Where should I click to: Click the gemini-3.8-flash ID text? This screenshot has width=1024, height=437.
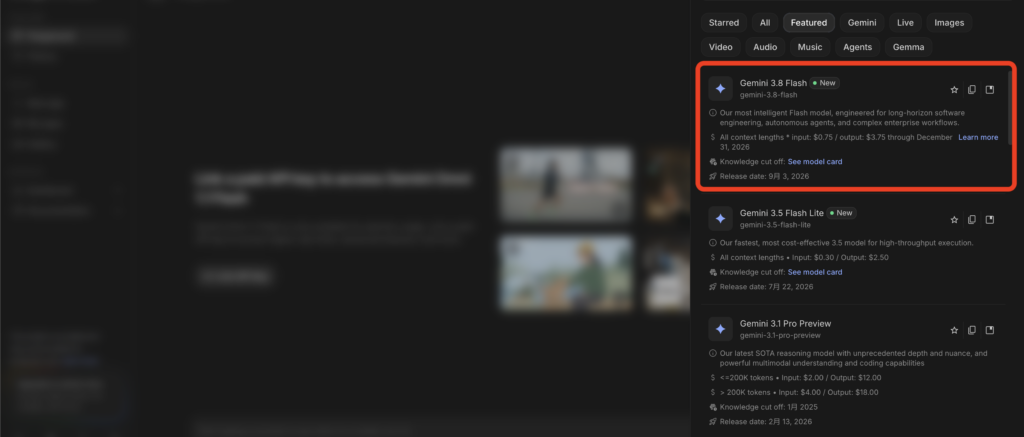769,95
